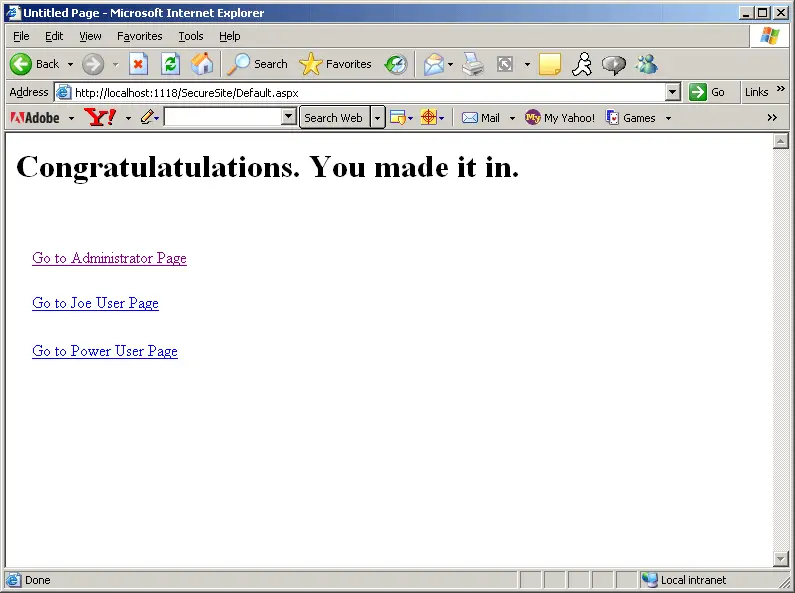The width and height of the screenshot is (795, 593).
Task: Follow the Go to Power User Page link
Action: click(104, 351)
